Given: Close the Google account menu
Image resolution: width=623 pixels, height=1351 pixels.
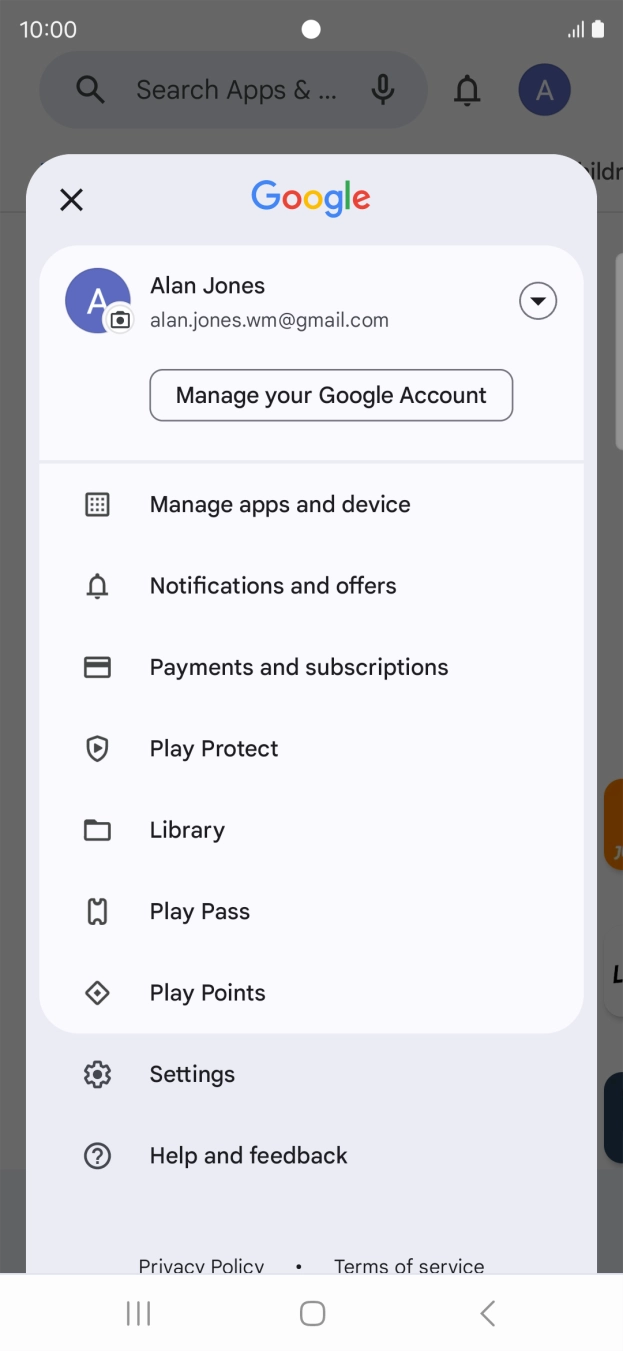Looking at the screenshot, I should (x=71, y=200).
